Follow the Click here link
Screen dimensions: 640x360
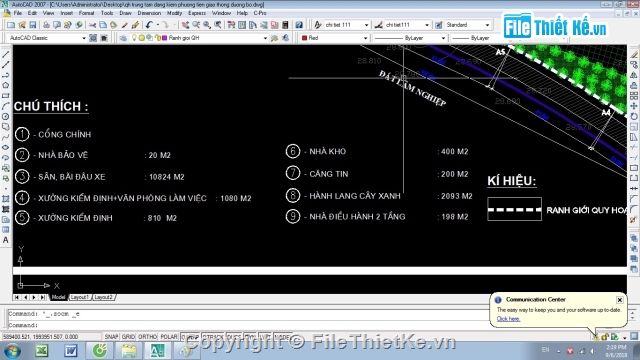point(508,319)
